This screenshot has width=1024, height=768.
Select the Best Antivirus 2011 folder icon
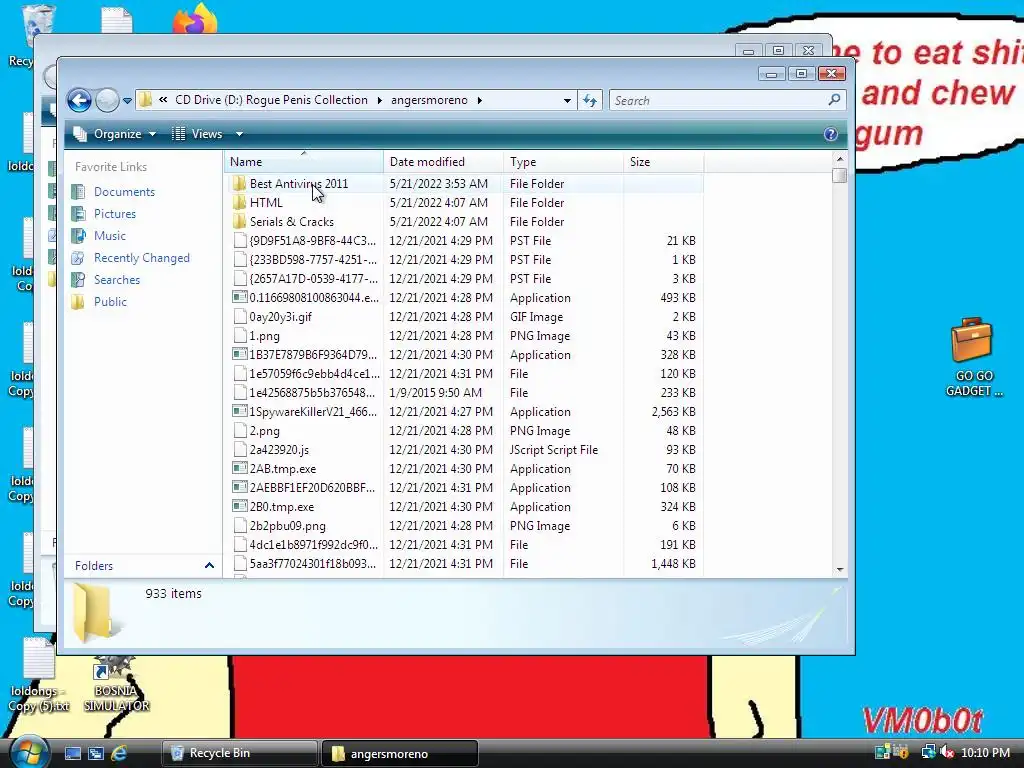coord(240,184)
